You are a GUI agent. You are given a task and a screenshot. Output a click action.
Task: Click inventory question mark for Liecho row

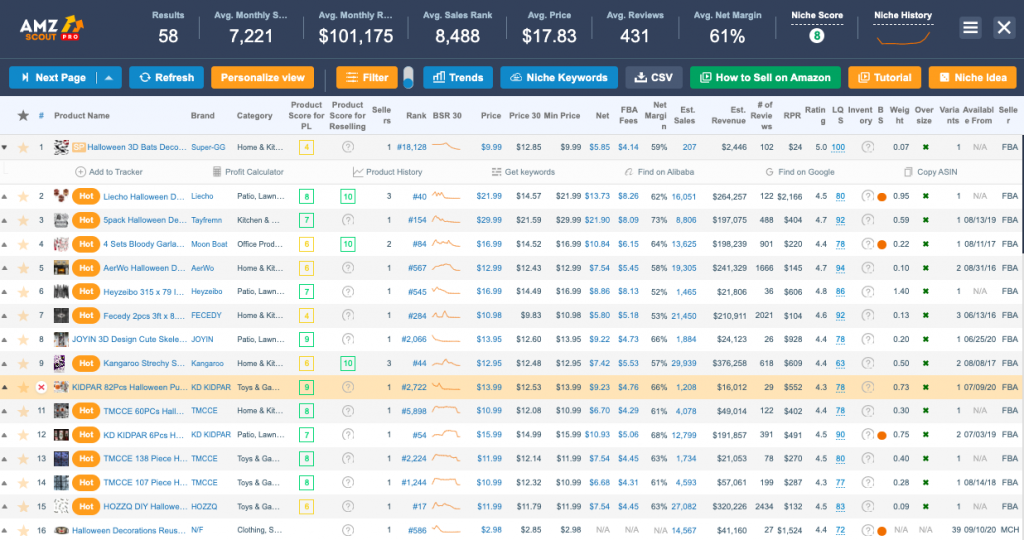pos(867,196)
